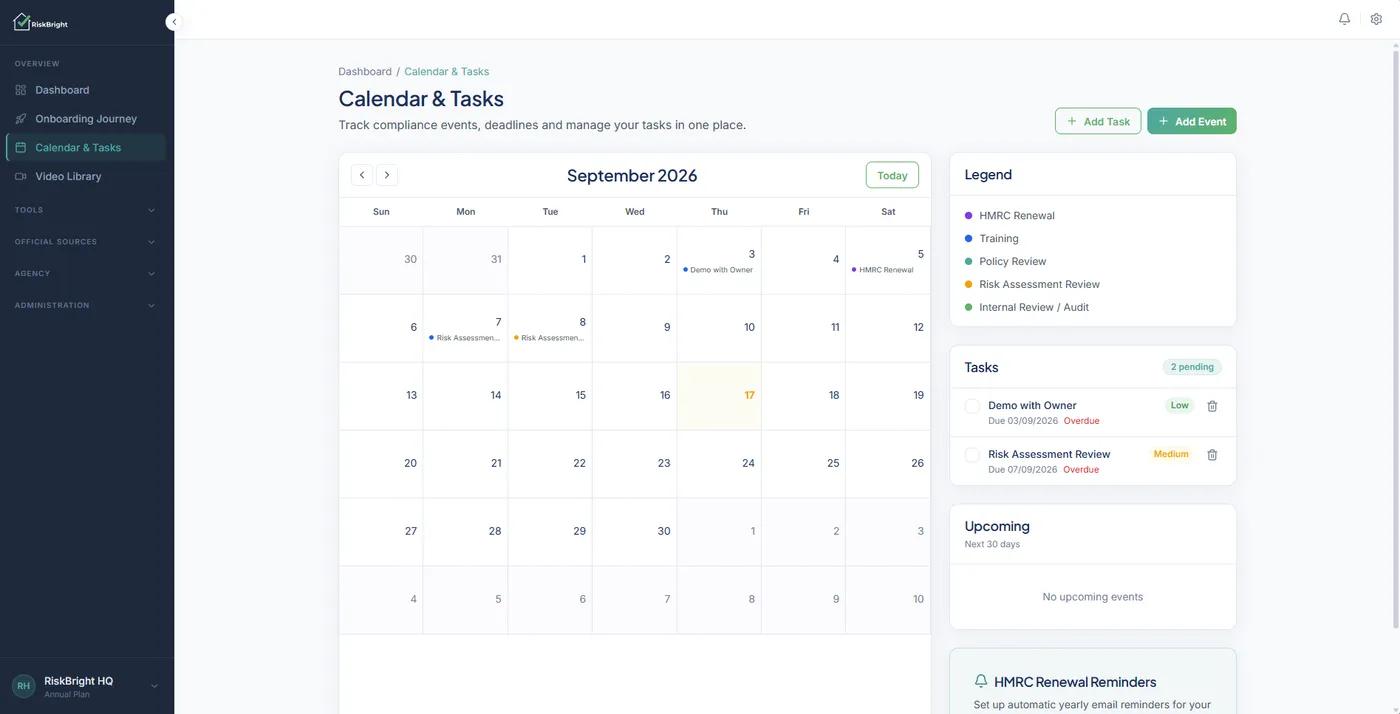Click the Due 07/09/2026 Overdue text
The image size is (1400, 714).
pyautogui.click(x=1044, y=470)
